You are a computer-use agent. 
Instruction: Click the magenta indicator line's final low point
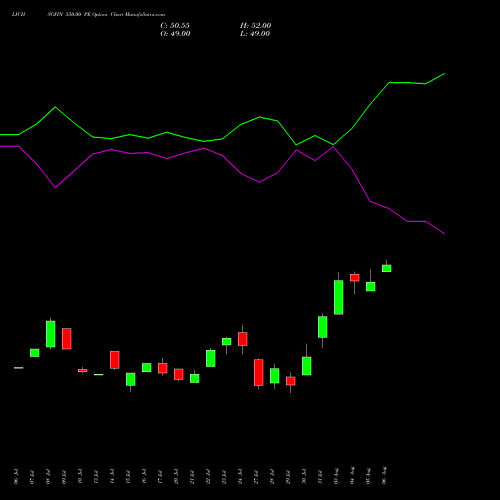(x=444, y=234)
